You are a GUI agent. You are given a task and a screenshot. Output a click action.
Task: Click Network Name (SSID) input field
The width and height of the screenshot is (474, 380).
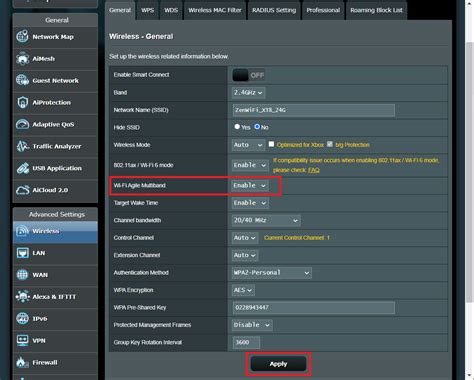pos(314,110)
